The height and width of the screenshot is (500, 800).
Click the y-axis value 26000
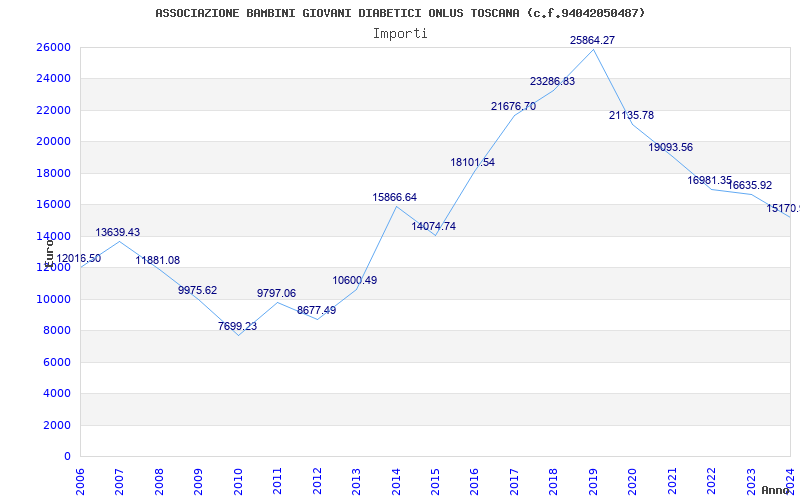point(53,47)
